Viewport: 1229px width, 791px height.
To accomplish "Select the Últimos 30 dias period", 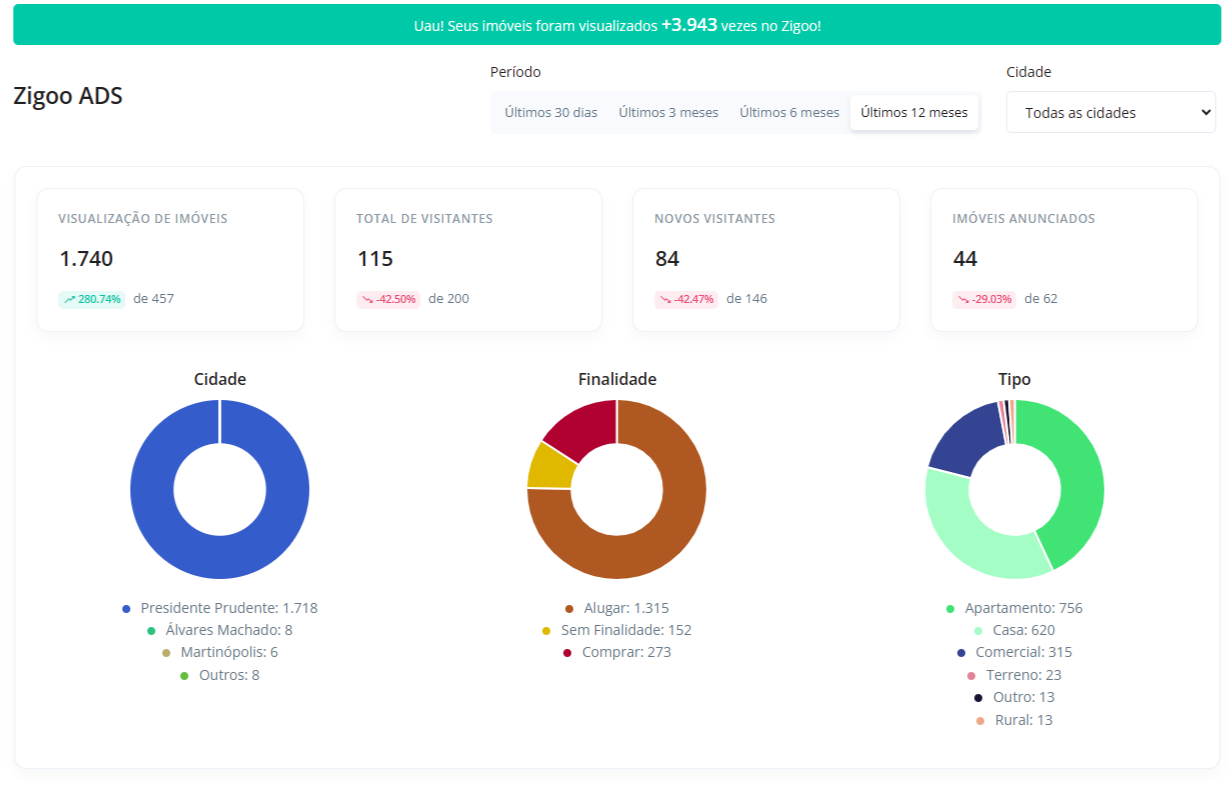I will (550, 113).
